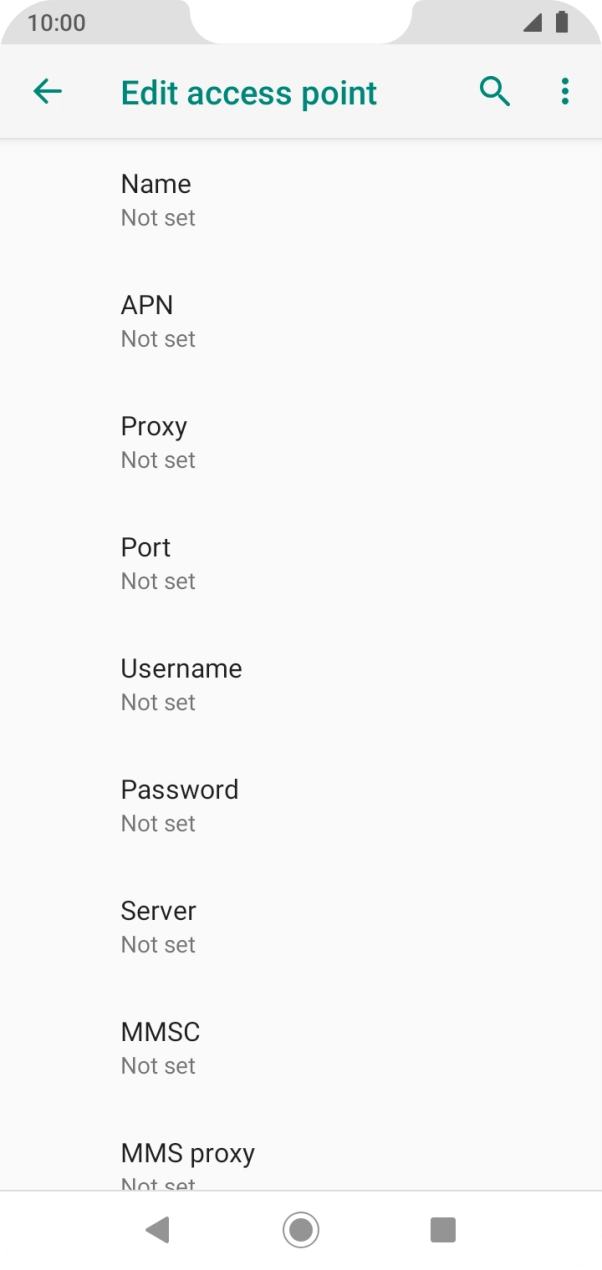Viewport: 602px width, 1270px height.
Task: Open the MMSC setting
Action: [301, 1047]
